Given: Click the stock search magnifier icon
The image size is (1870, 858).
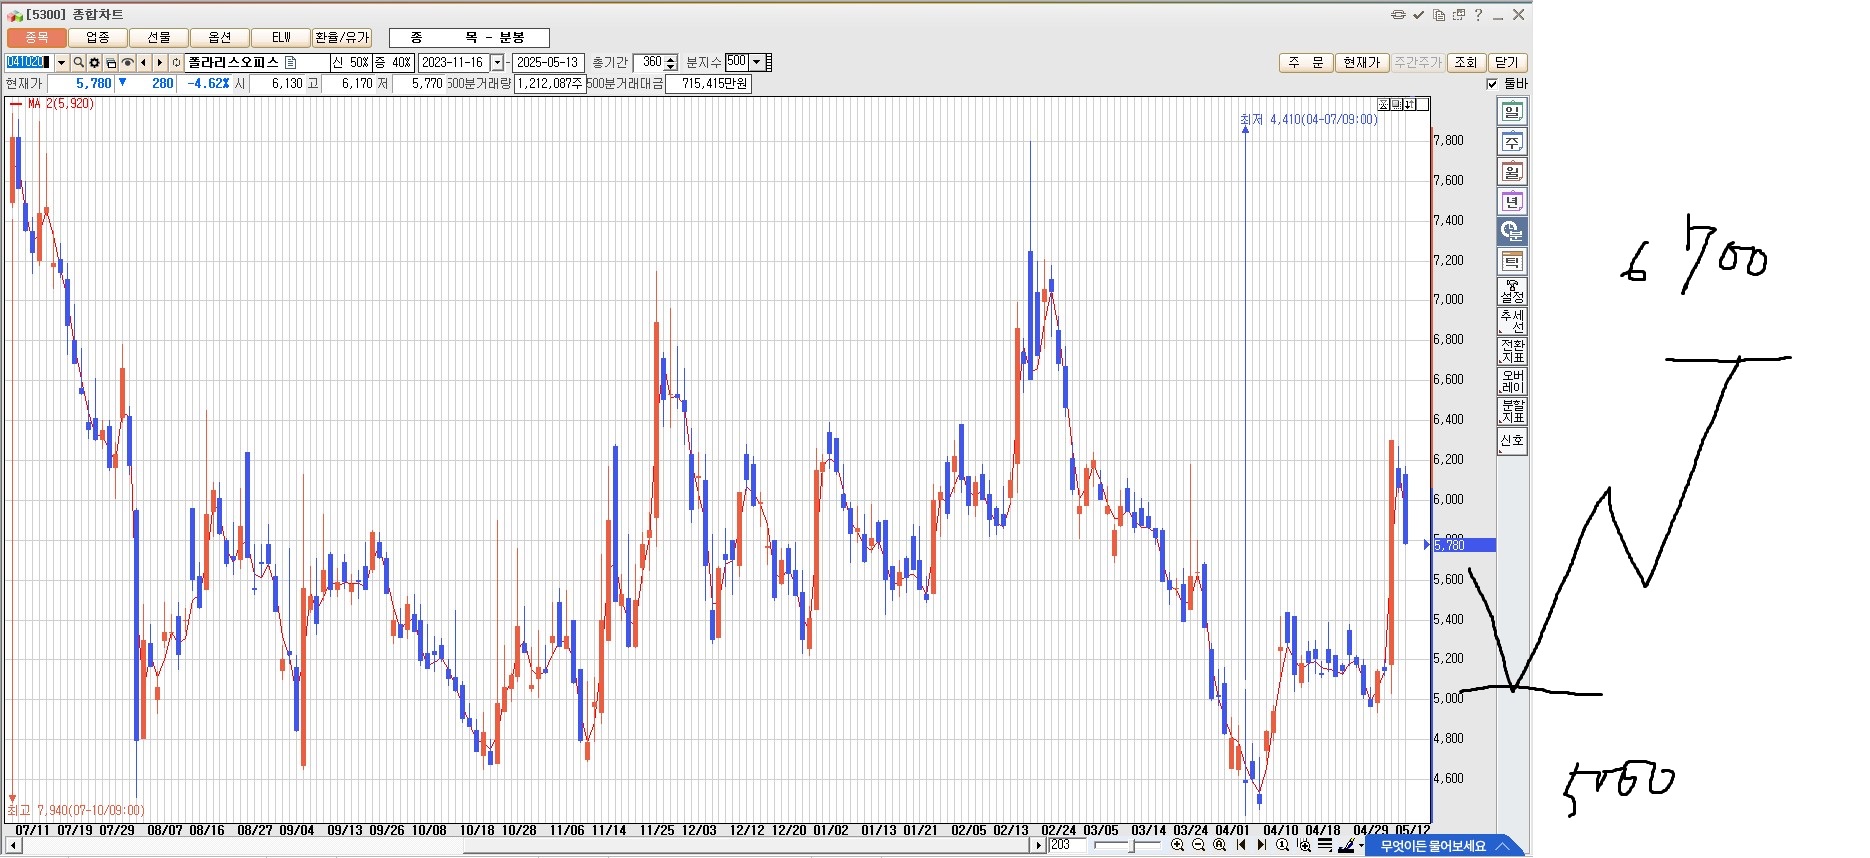Looking at the screenshot, I should point(78,63).
